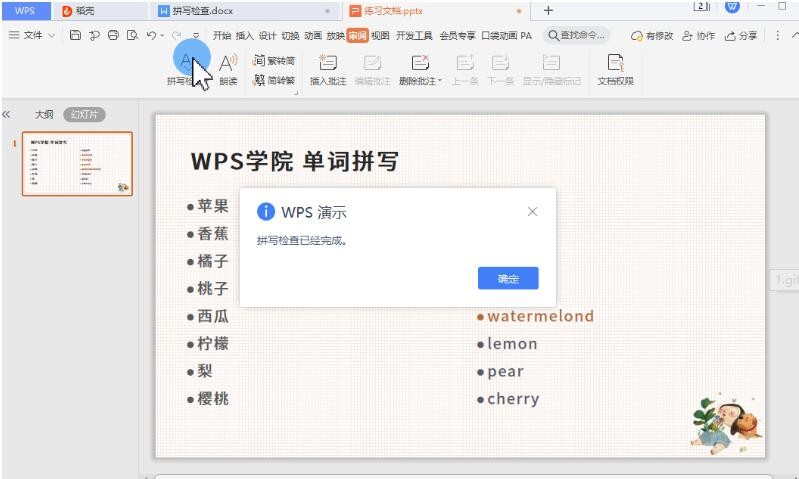
Task: Confirm with the 确定 button
Action: [x=508, y=279]
